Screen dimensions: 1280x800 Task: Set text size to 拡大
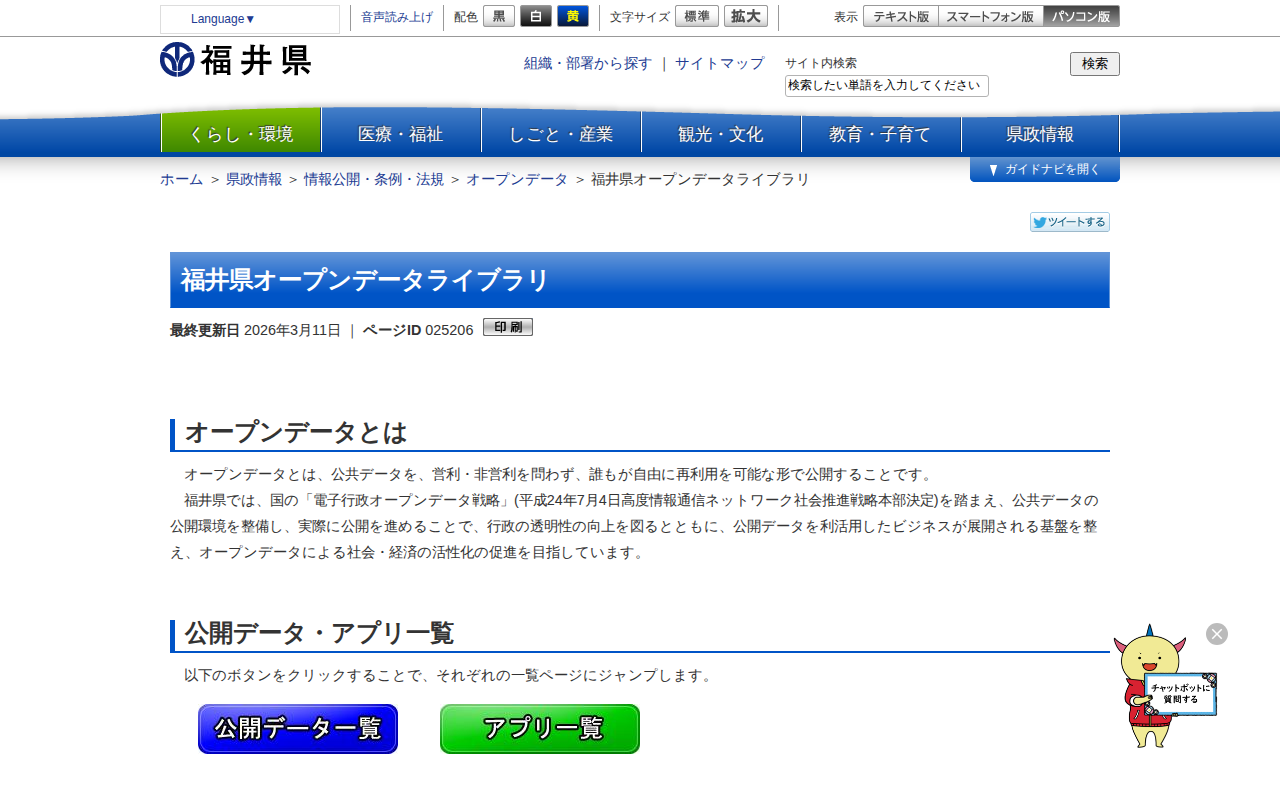(746, 16)
